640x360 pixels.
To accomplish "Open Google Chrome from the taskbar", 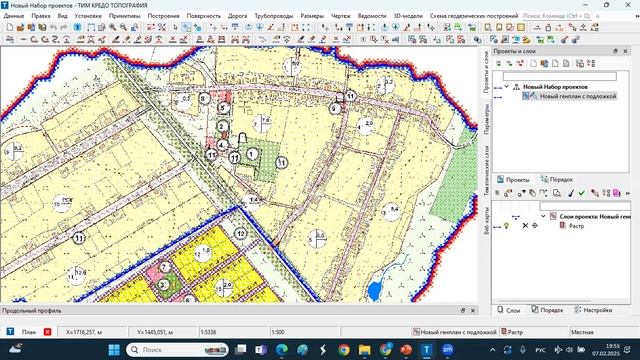I will 344,350.
